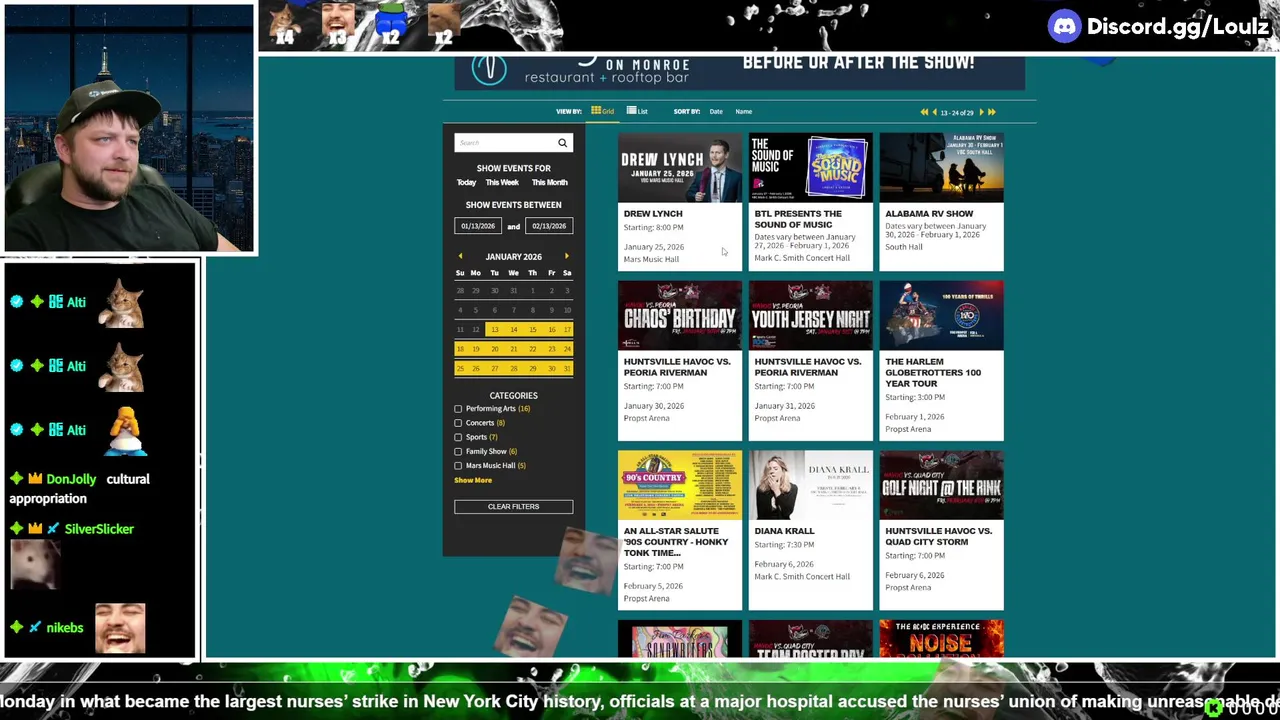Expand categories with Show More

pyautogui.click(x=473, y=481)
